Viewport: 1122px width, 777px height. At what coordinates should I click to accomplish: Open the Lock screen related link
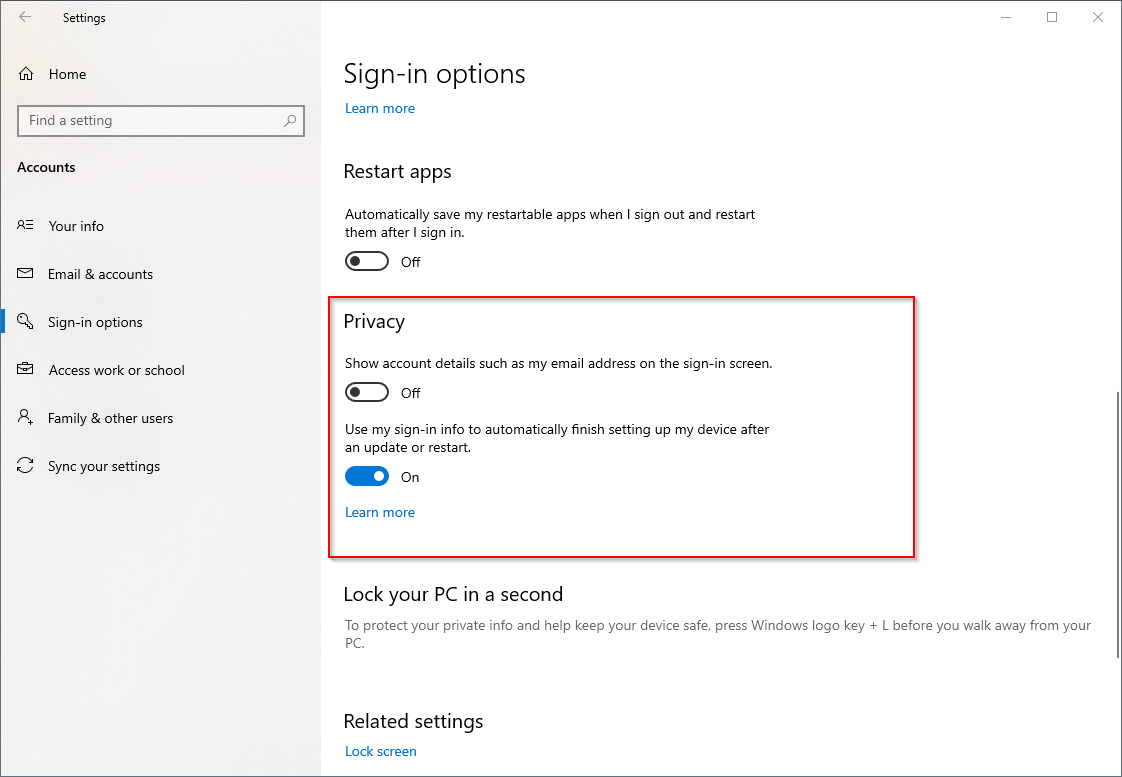pos(381,752)
